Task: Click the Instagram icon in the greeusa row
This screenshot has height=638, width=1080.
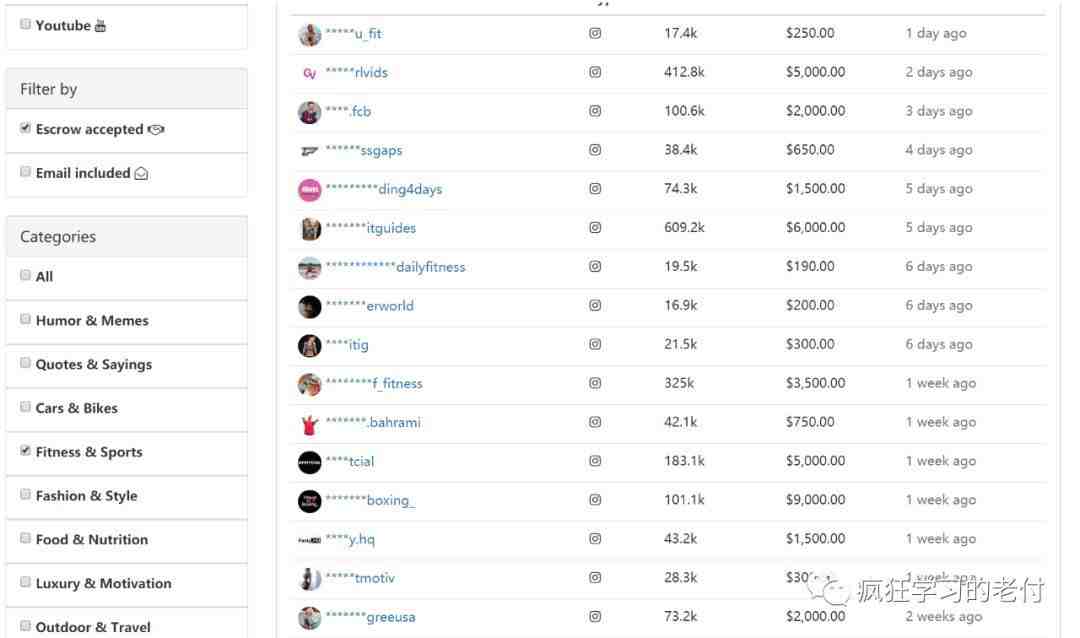Action: tap(595, 617)
